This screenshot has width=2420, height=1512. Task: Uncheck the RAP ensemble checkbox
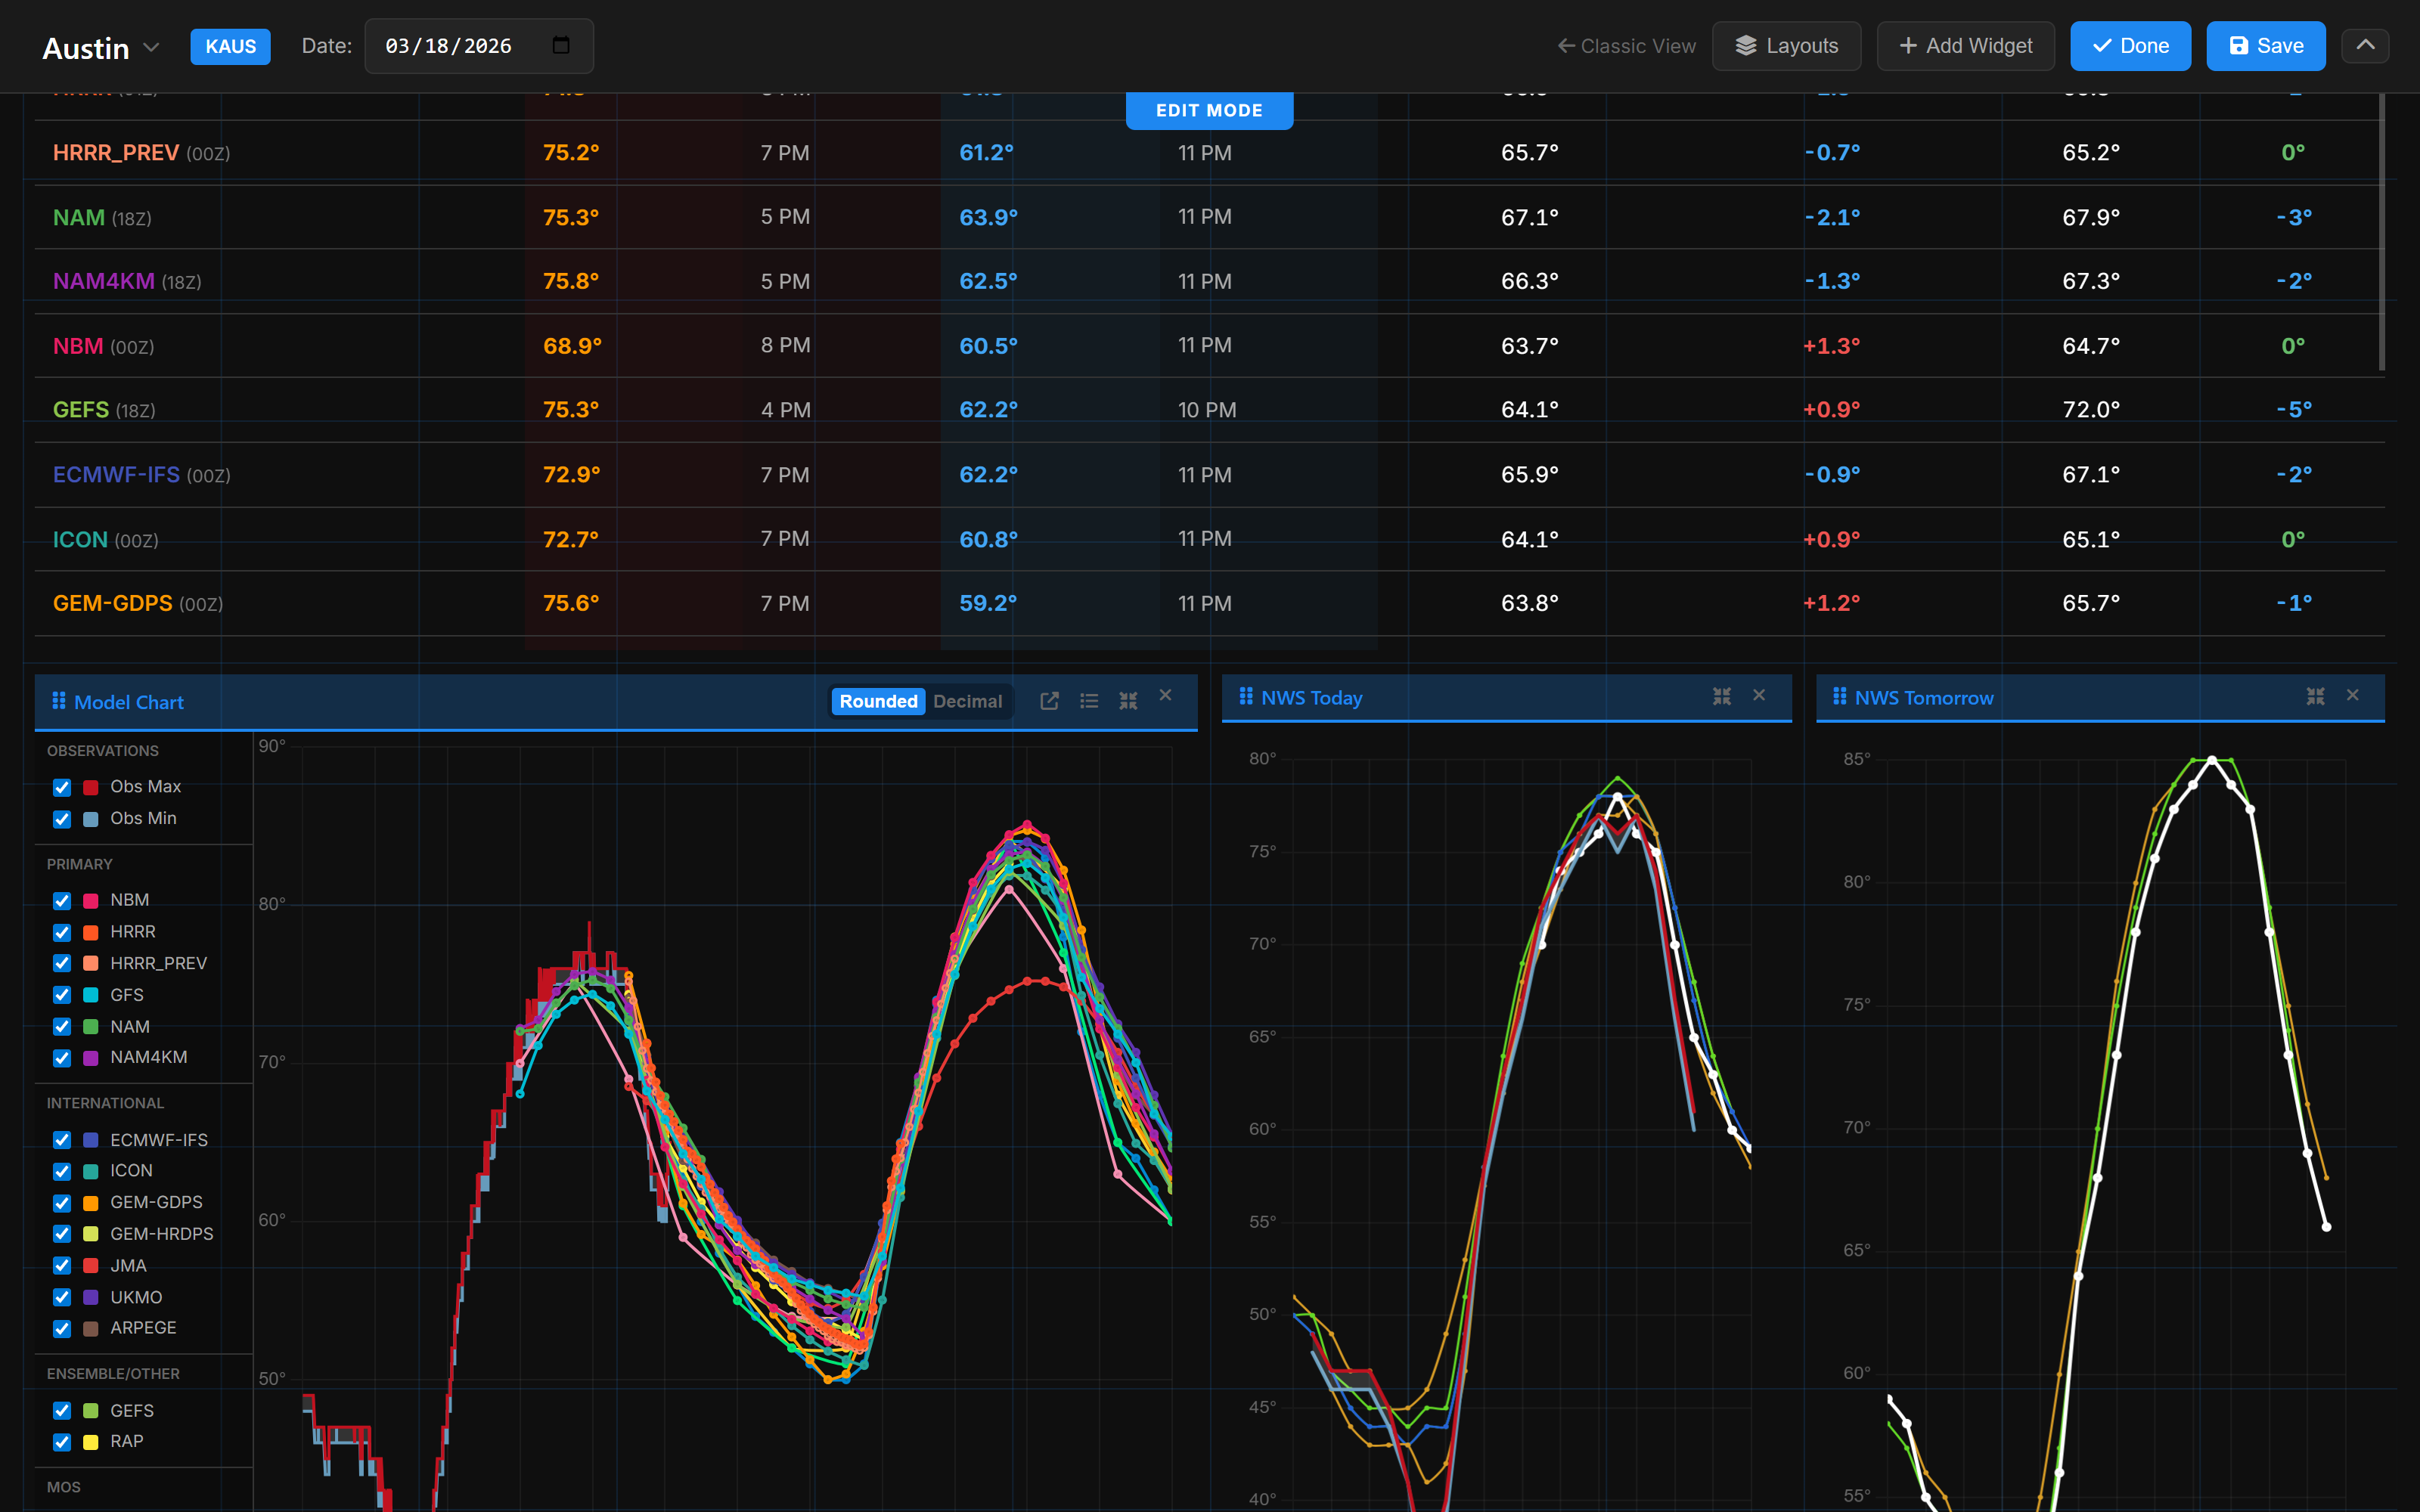click(x=62, y=1442)
